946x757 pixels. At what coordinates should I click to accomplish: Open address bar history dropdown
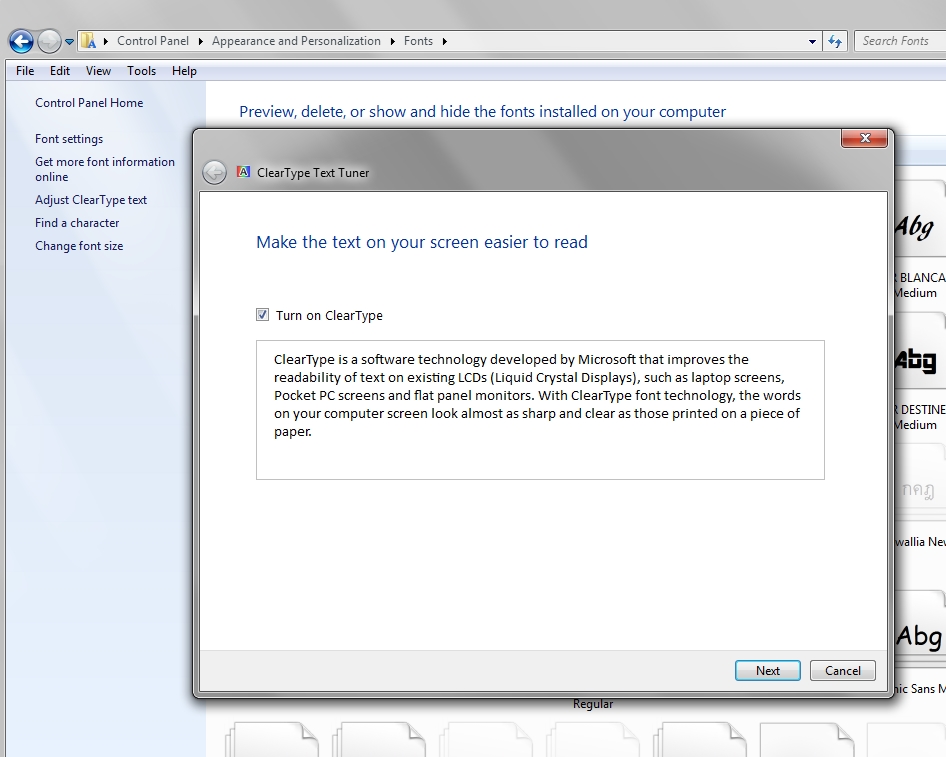(x=812, y=42)
